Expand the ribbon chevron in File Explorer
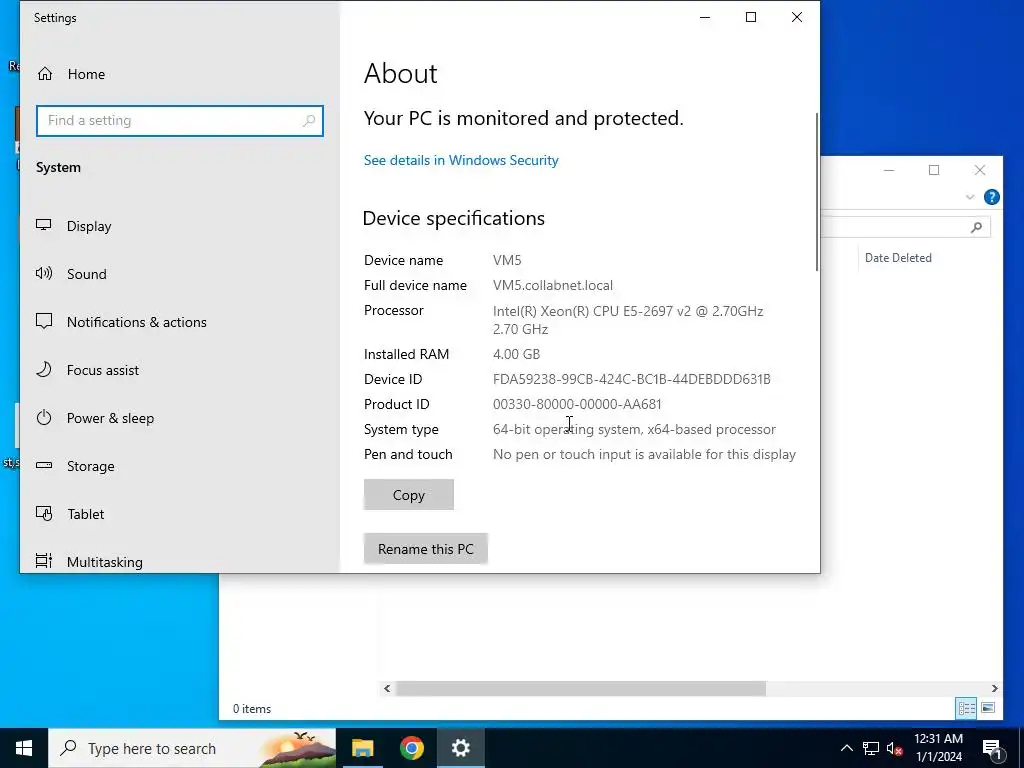This screenshot has width=1024, height=768. click(970, 197)
